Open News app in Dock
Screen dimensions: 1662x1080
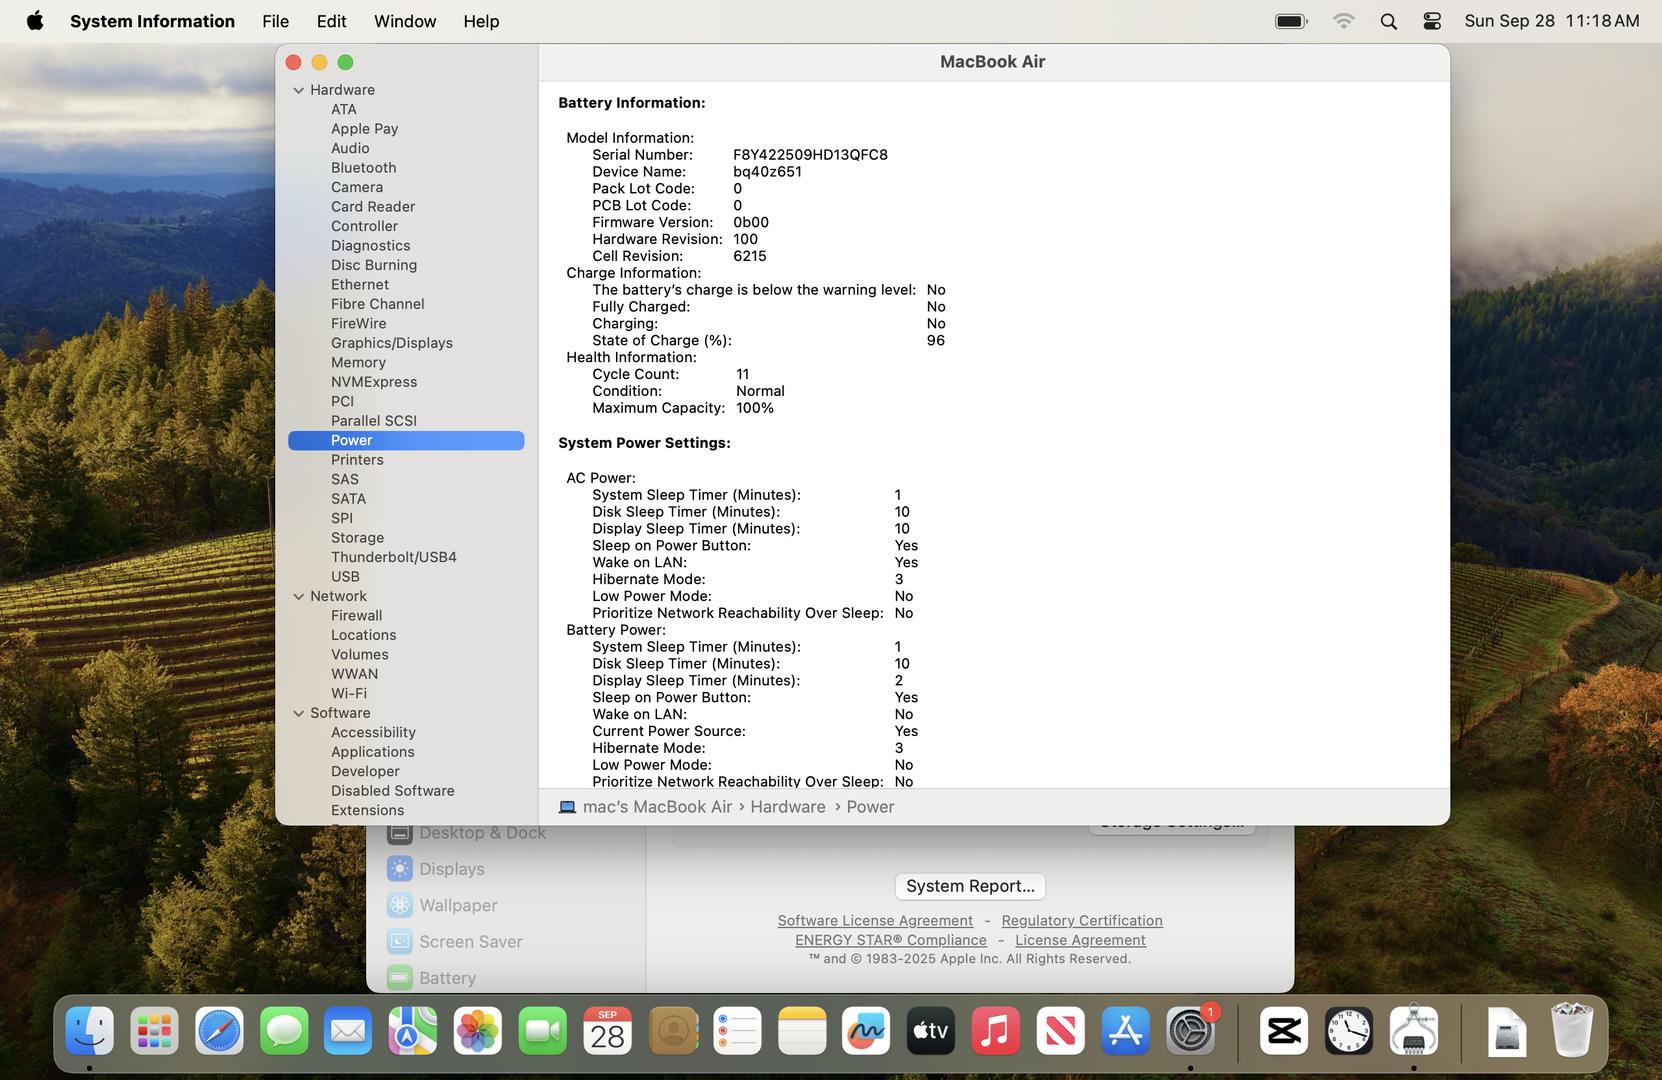coord(1061,1031)
